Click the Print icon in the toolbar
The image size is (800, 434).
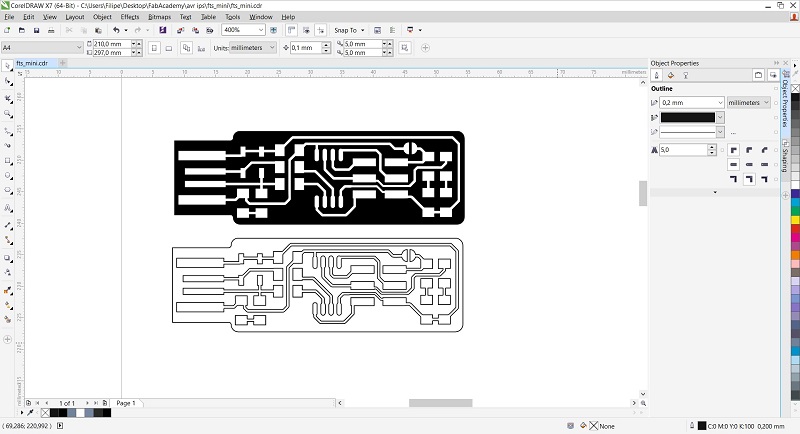[x=51, y=30]
